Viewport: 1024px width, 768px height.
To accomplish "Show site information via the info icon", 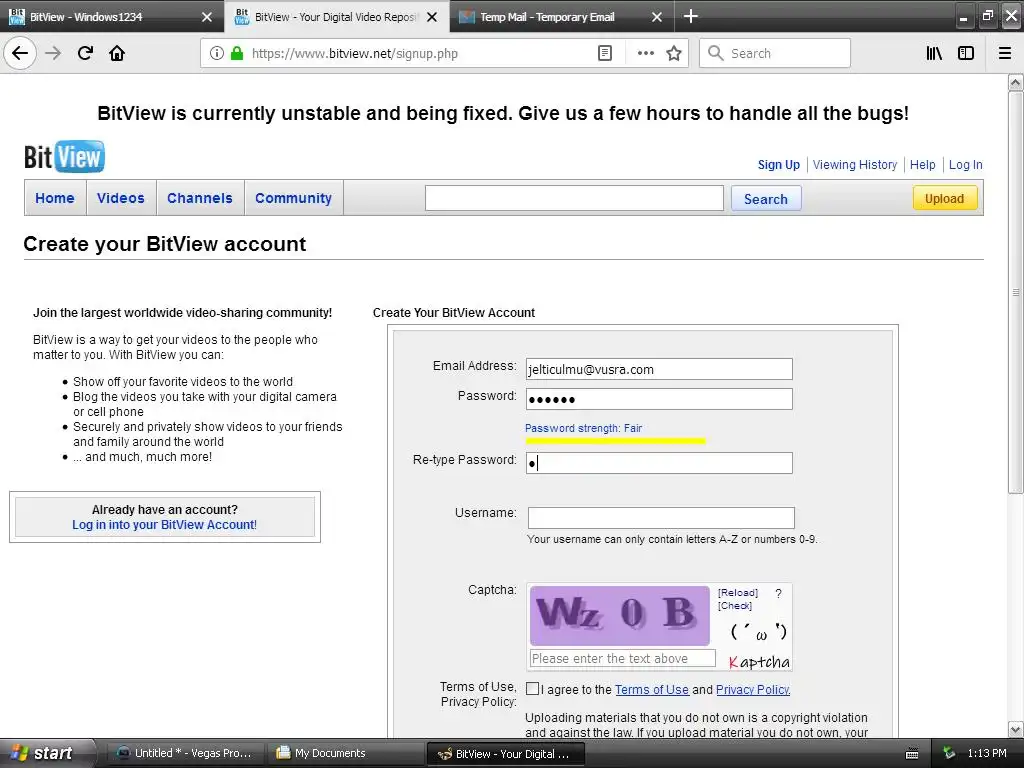I will tap(217, 54).
